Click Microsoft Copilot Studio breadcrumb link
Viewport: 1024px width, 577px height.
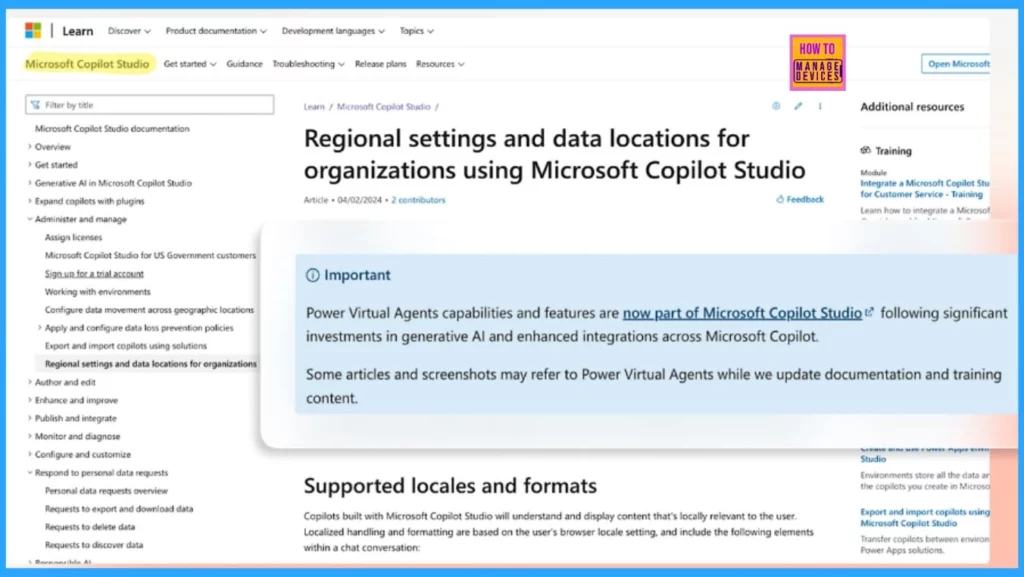coord(383,107)
